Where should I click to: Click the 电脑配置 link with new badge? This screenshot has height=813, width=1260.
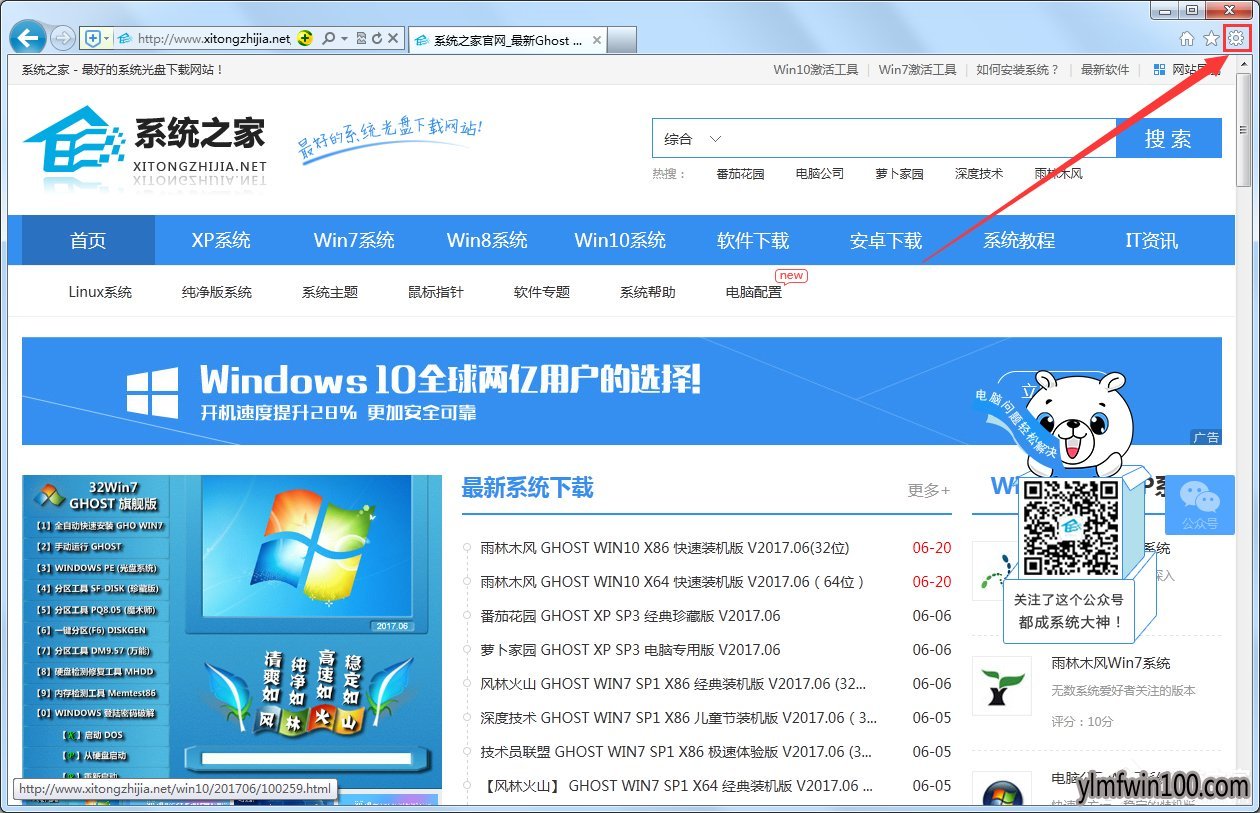pos(754,292)
